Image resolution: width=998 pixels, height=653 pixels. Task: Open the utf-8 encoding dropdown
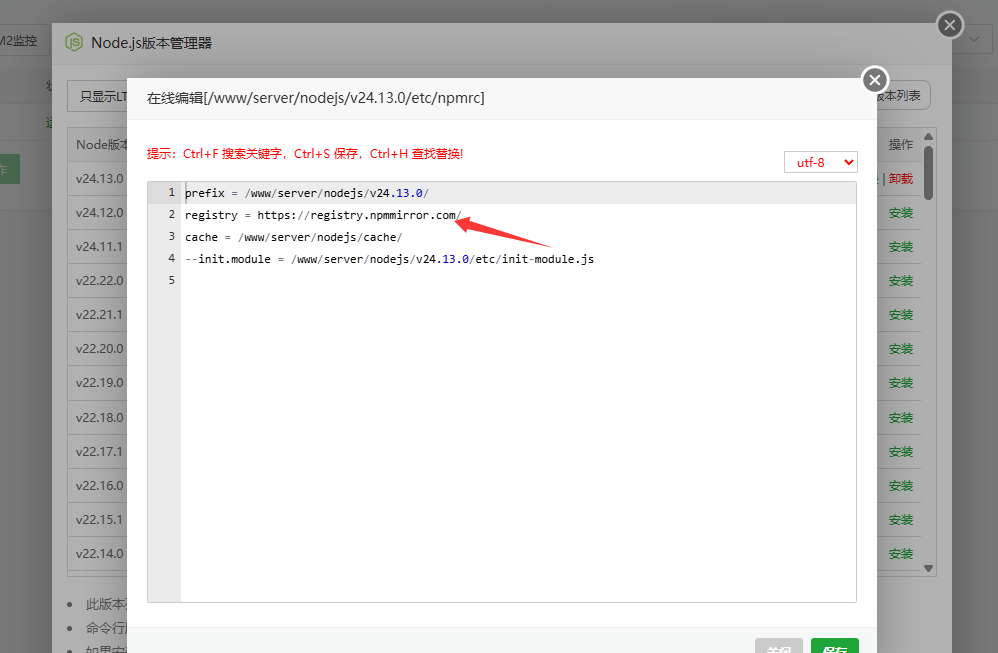click(x=820, y=162)
